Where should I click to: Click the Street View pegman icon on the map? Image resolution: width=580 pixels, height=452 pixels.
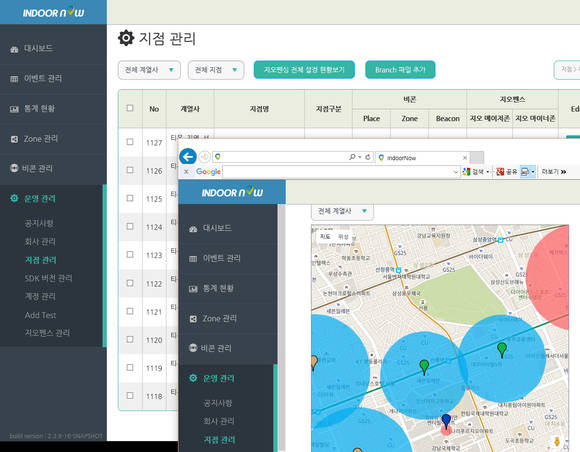557,441
